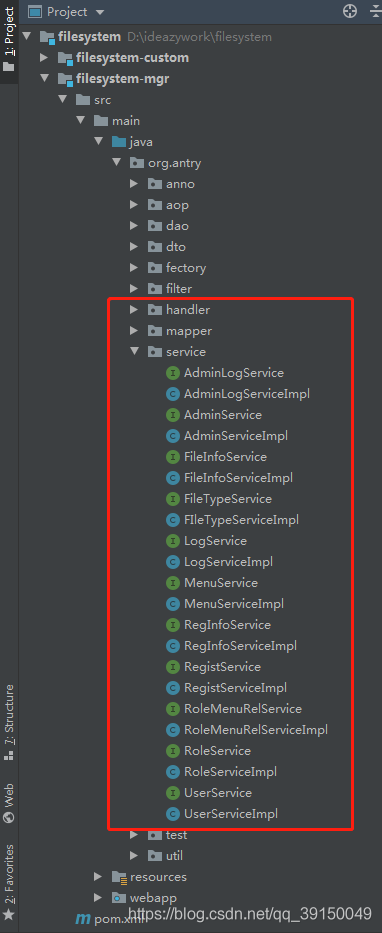The width and height of the screenshot is (382, 933).
Task: Click the service package folder icon
Action: (155, 352)
